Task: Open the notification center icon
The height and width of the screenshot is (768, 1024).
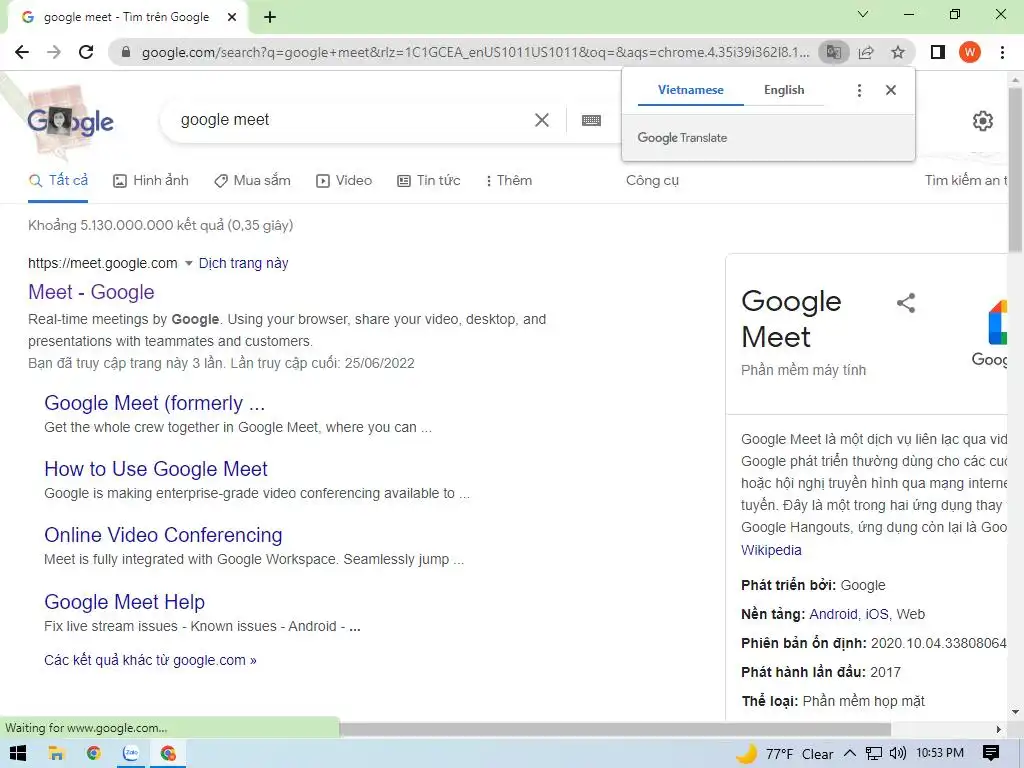Action: point(991,753)
